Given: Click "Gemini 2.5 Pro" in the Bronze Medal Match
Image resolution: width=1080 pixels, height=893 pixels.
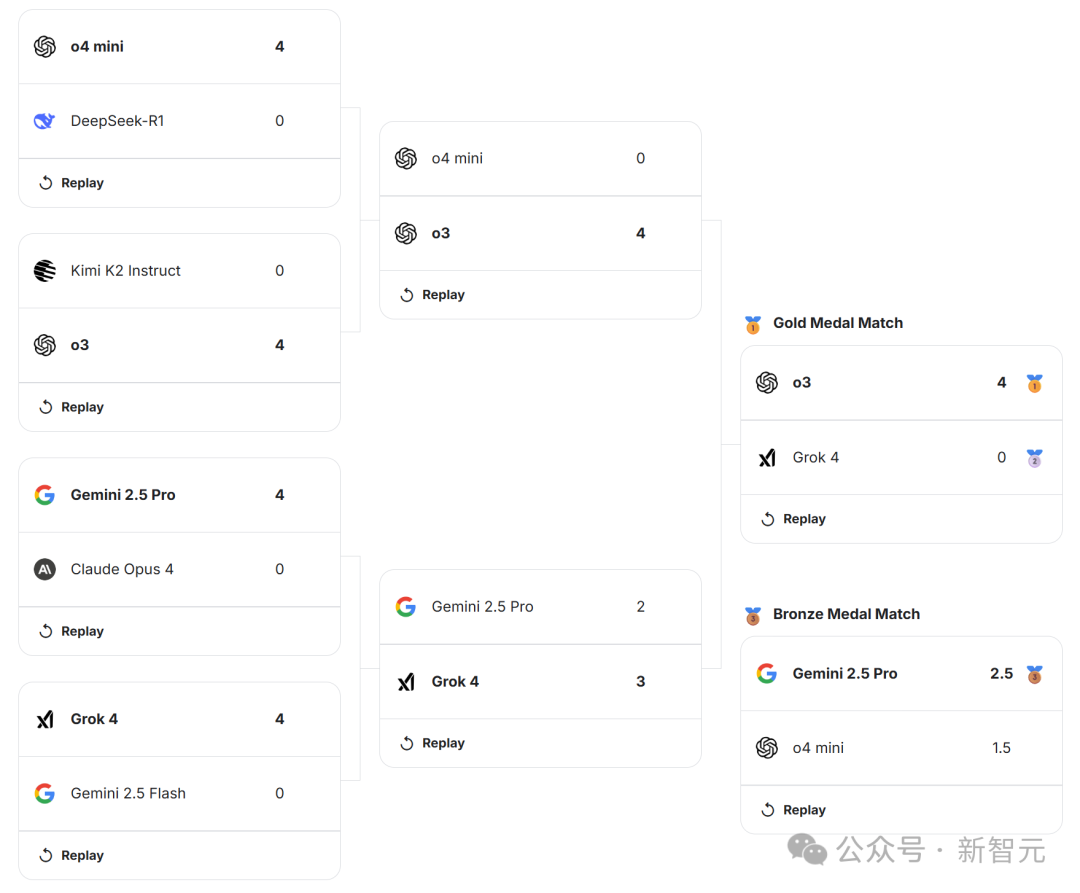Looking at the screenshot, I should point(844,673).
